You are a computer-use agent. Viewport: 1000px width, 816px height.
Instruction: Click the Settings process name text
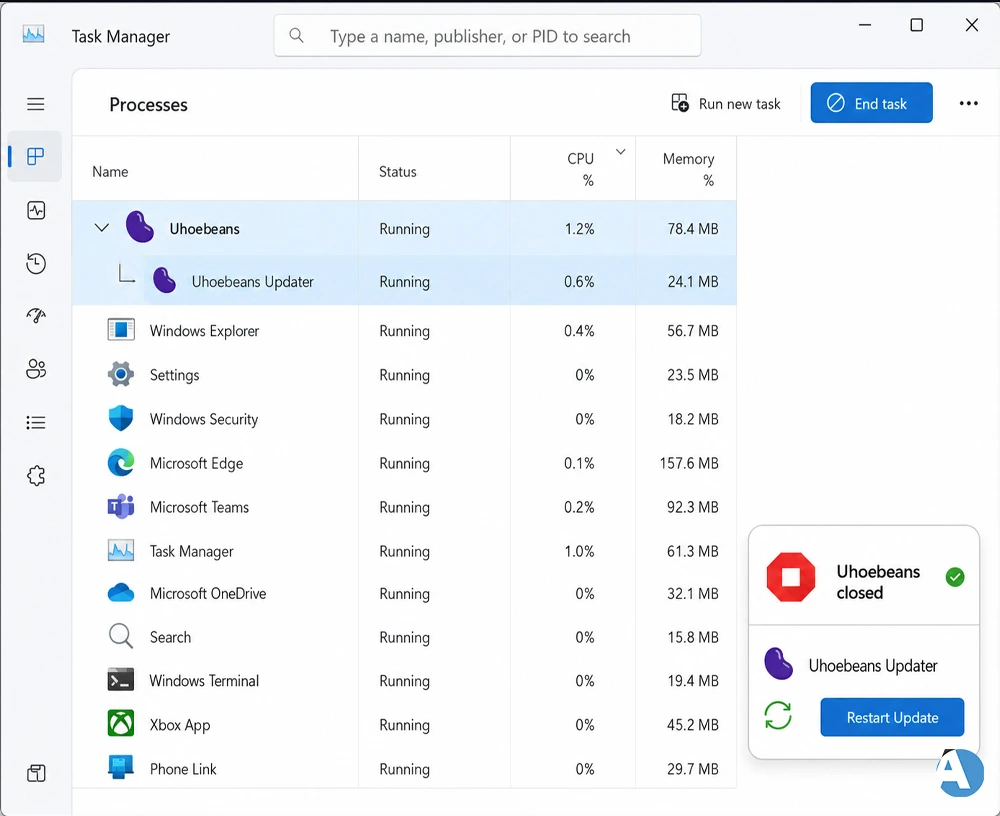click(174, 375)
